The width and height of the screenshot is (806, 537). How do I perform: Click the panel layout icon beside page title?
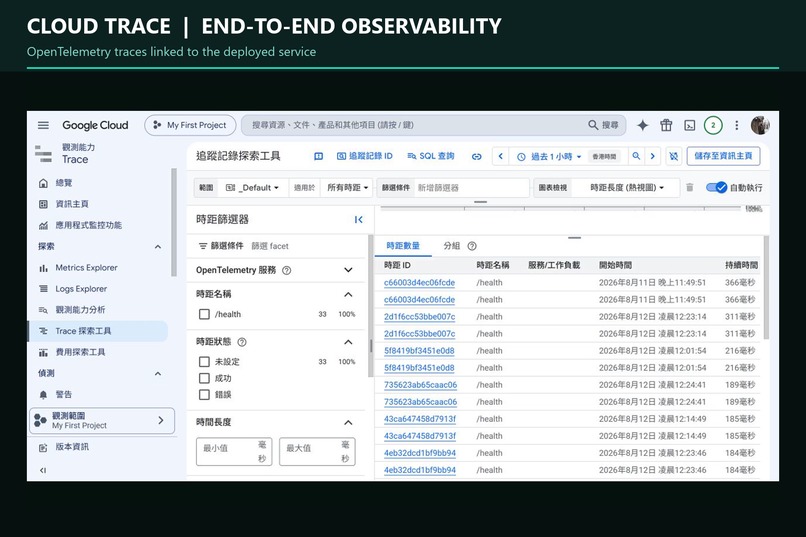pos(319,156)
